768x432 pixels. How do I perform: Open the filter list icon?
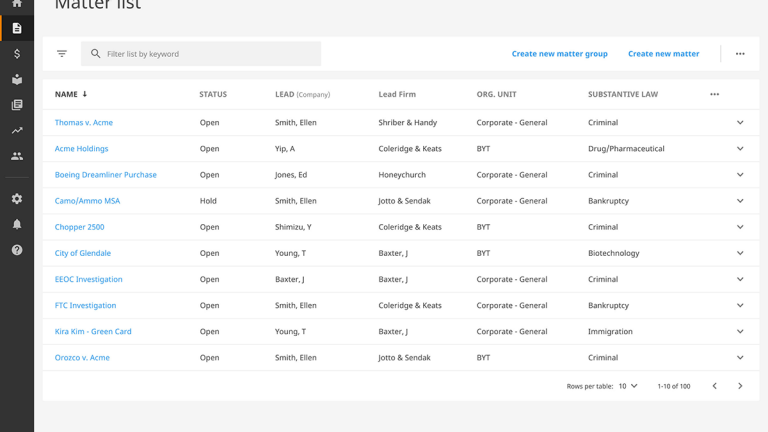coord(62,54)
